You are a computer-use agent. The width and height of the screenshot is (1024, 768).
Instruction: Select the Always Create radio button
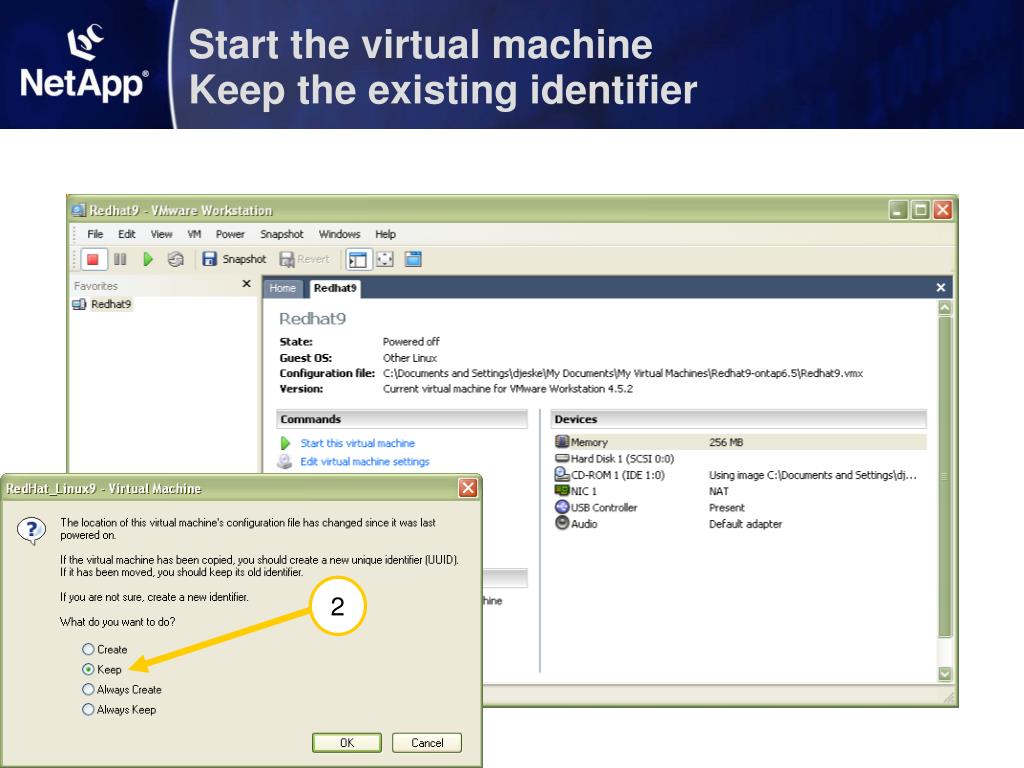click(88, 690)
